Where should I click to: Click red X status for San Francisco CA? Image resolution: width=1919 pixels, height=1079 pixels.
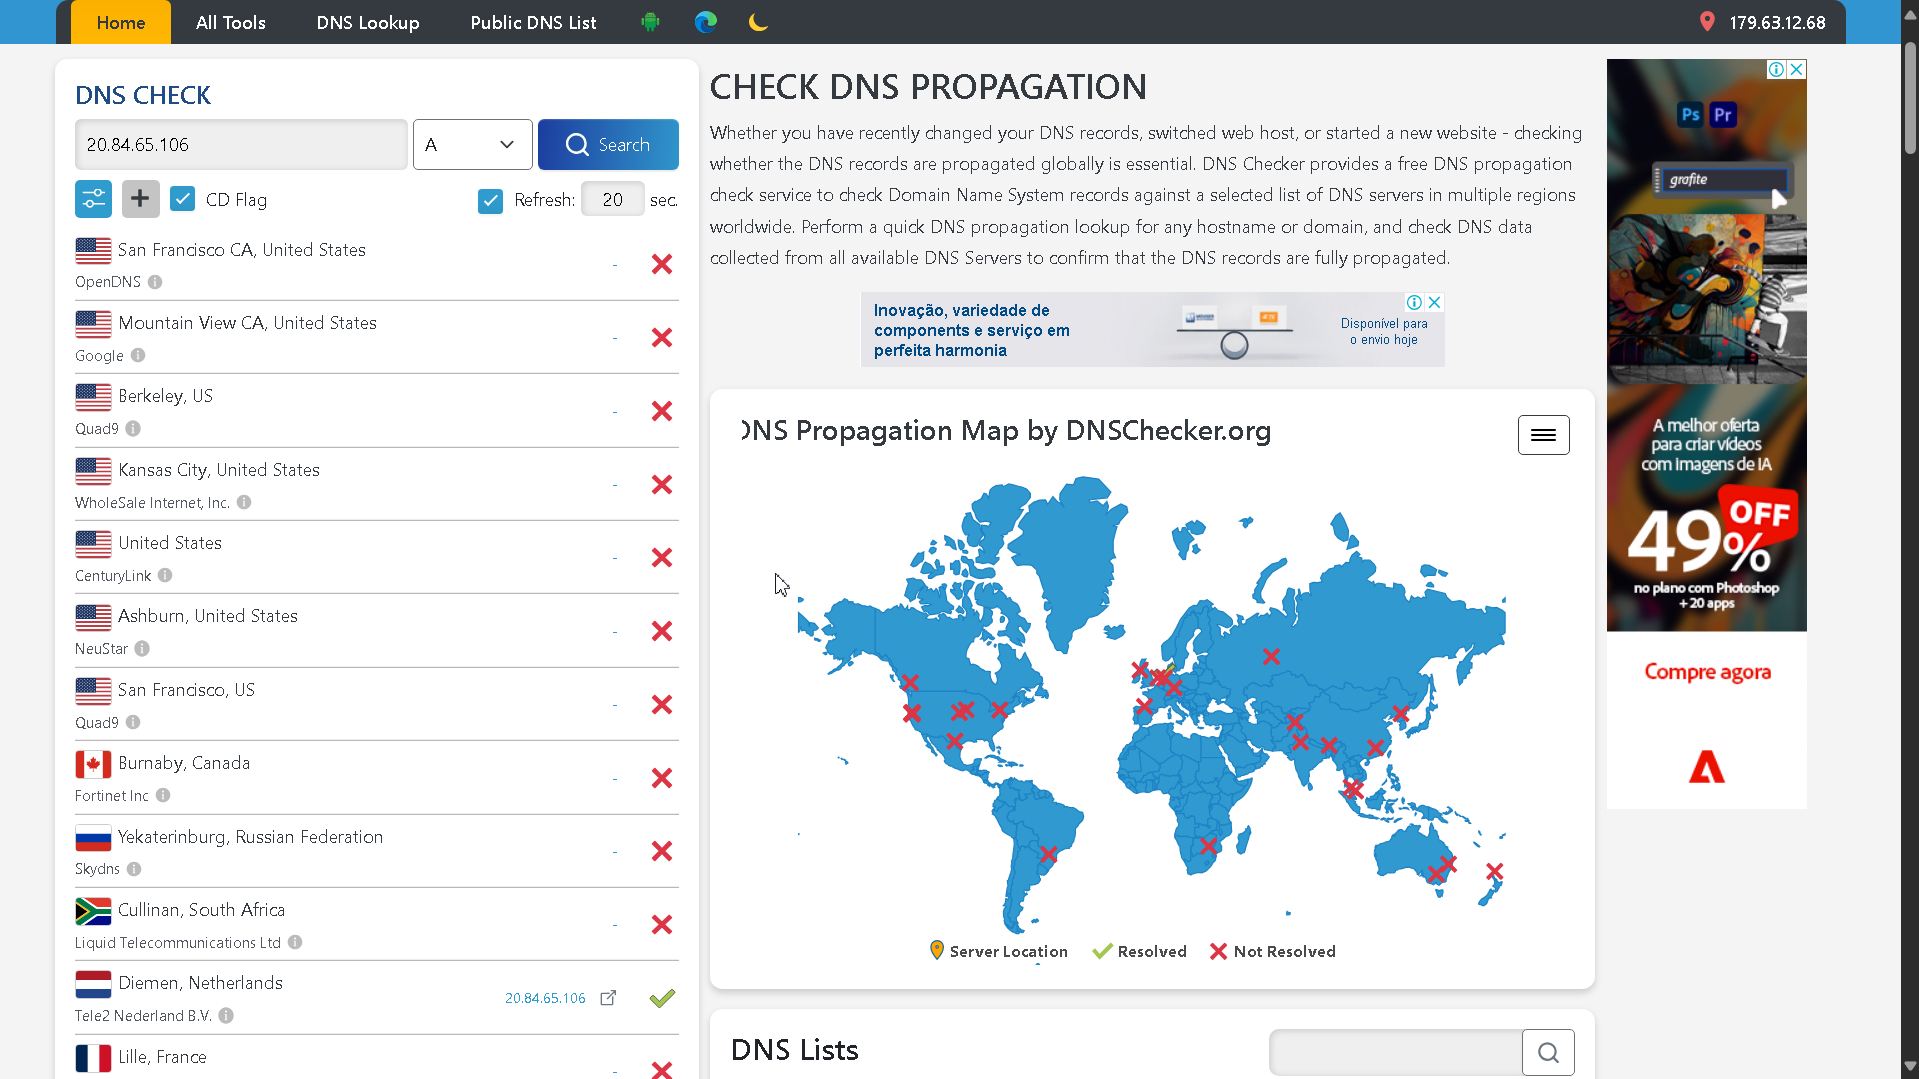[x=662, y=264]
